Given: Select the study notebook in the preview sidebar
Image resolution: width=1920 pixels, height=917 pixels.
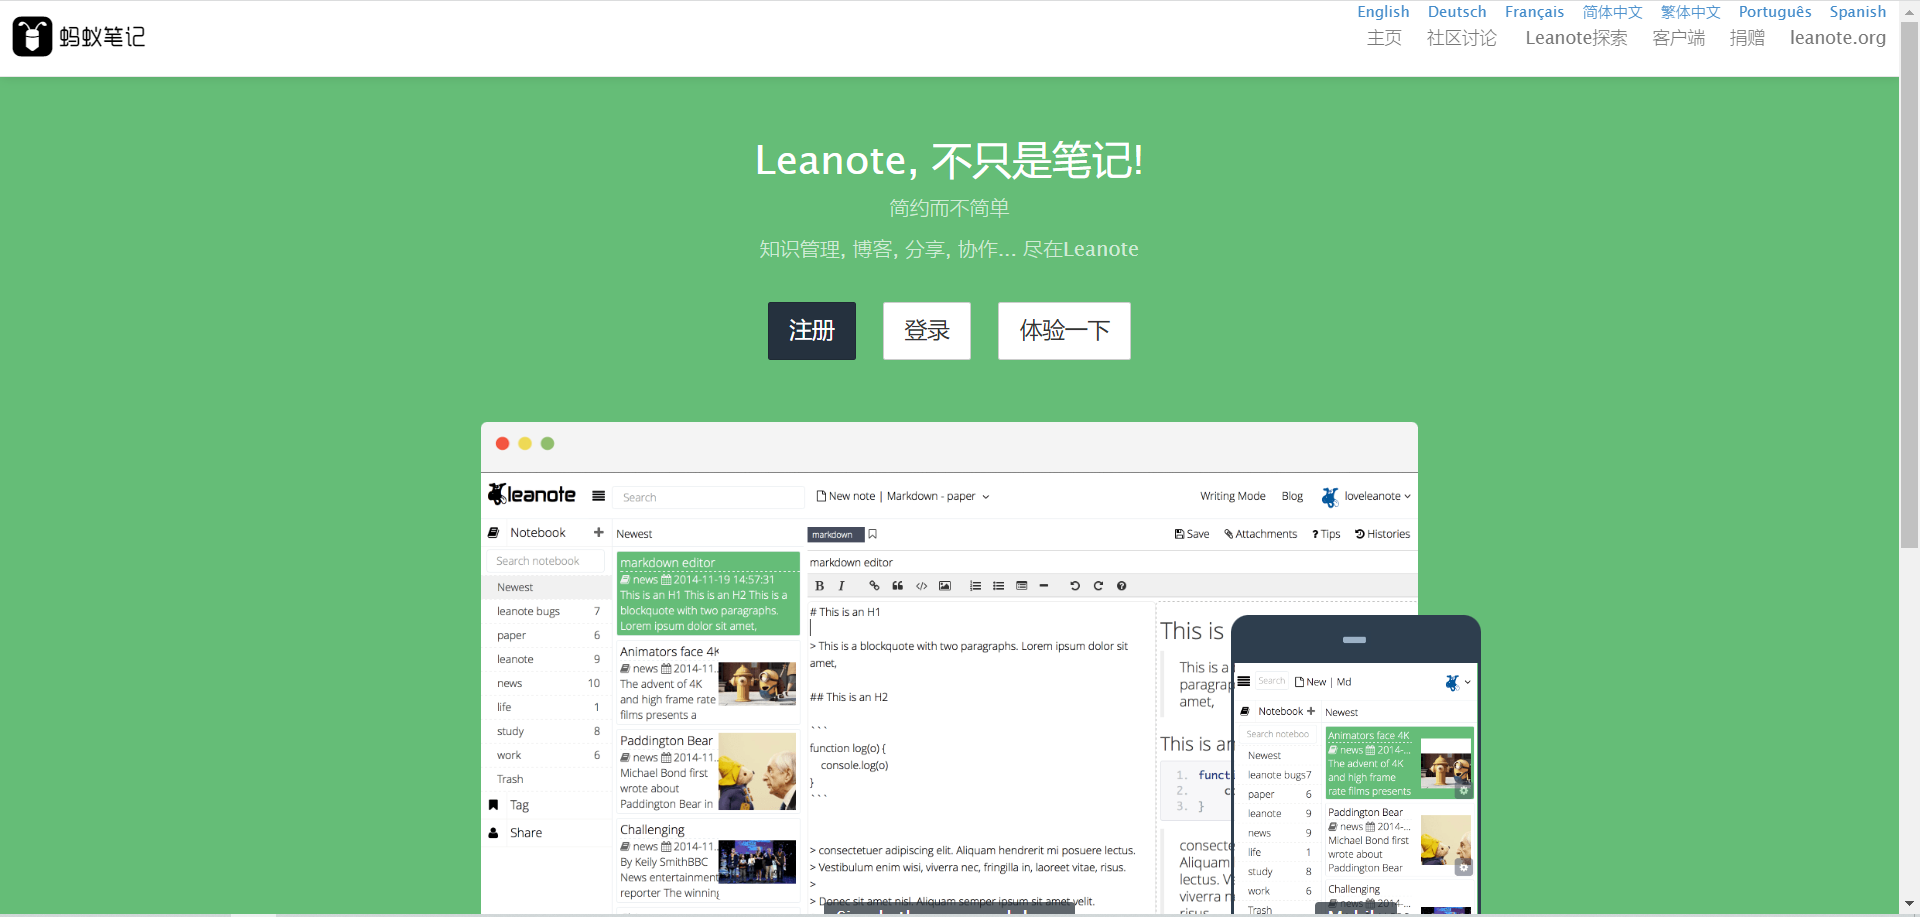Looking at the screenshot, I should click(548, 731).
